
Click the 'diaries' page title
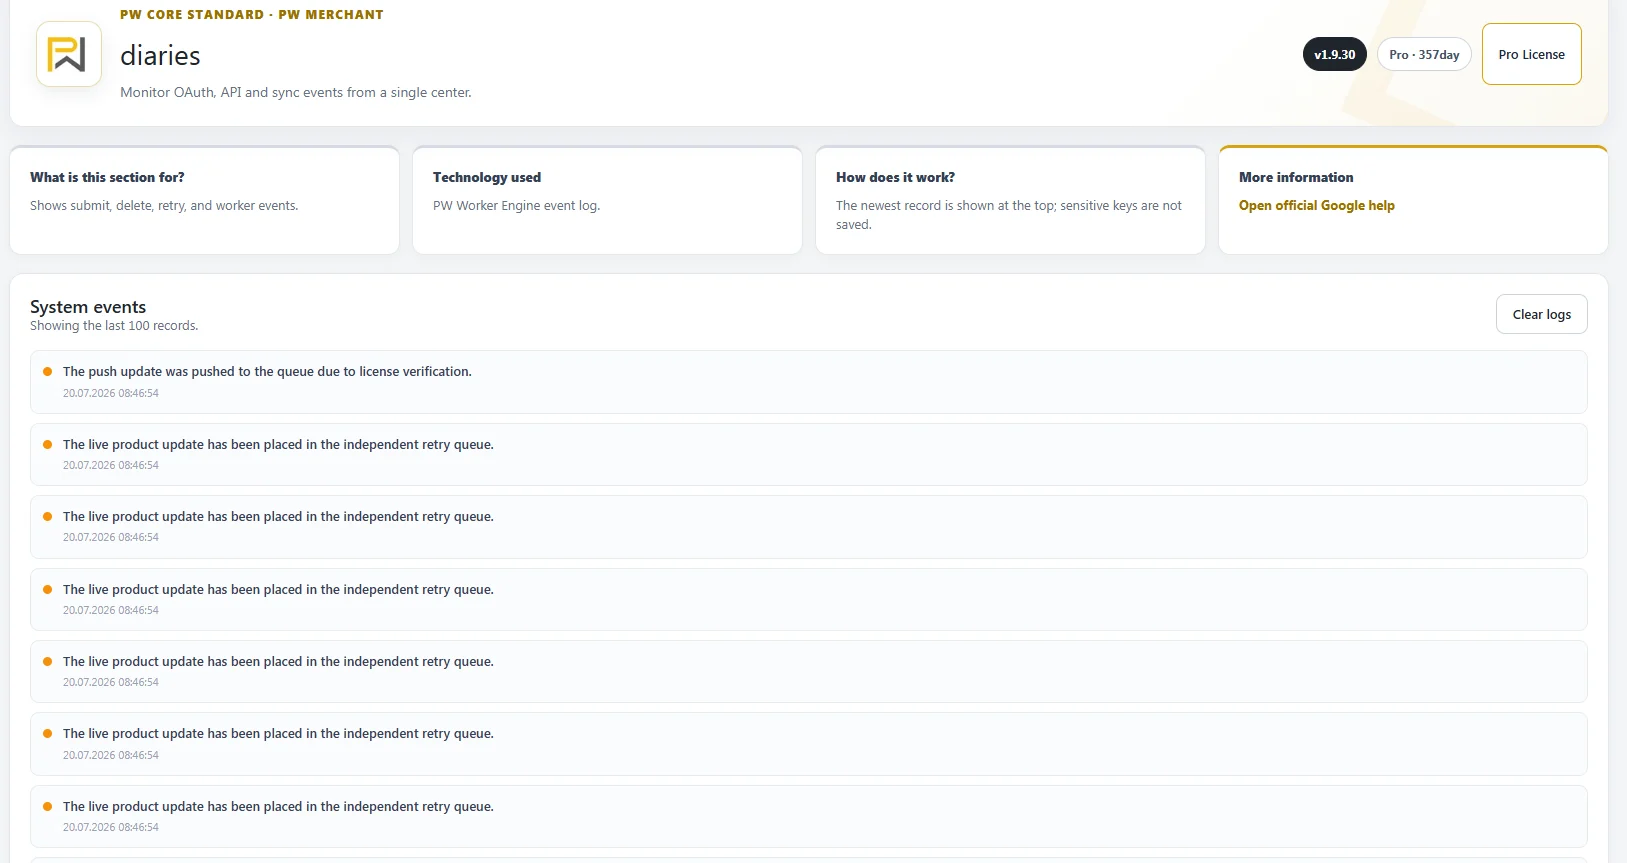click(160, 56)
